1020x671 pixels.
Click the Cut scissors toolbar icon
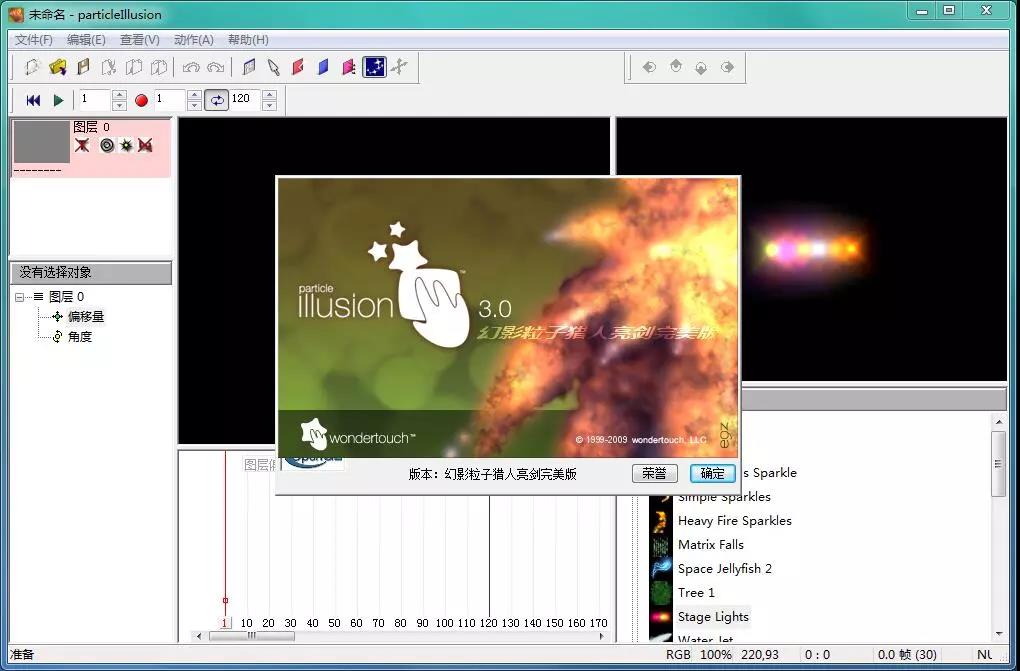coord(109,67)
